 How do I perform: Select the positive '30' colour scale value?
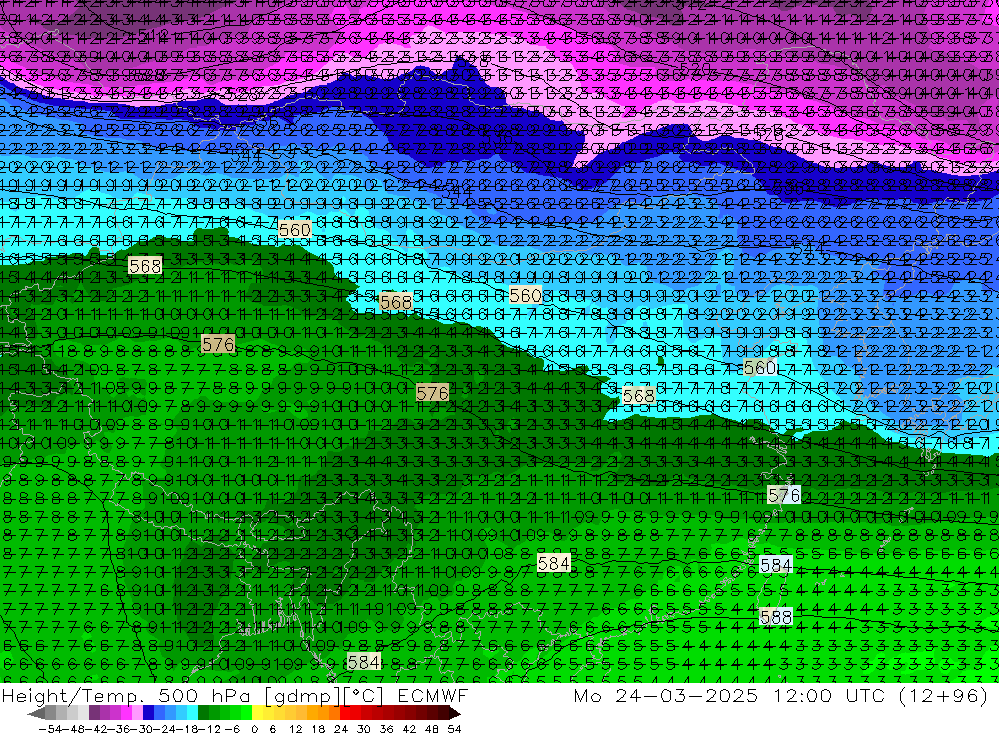coord(364,729)
